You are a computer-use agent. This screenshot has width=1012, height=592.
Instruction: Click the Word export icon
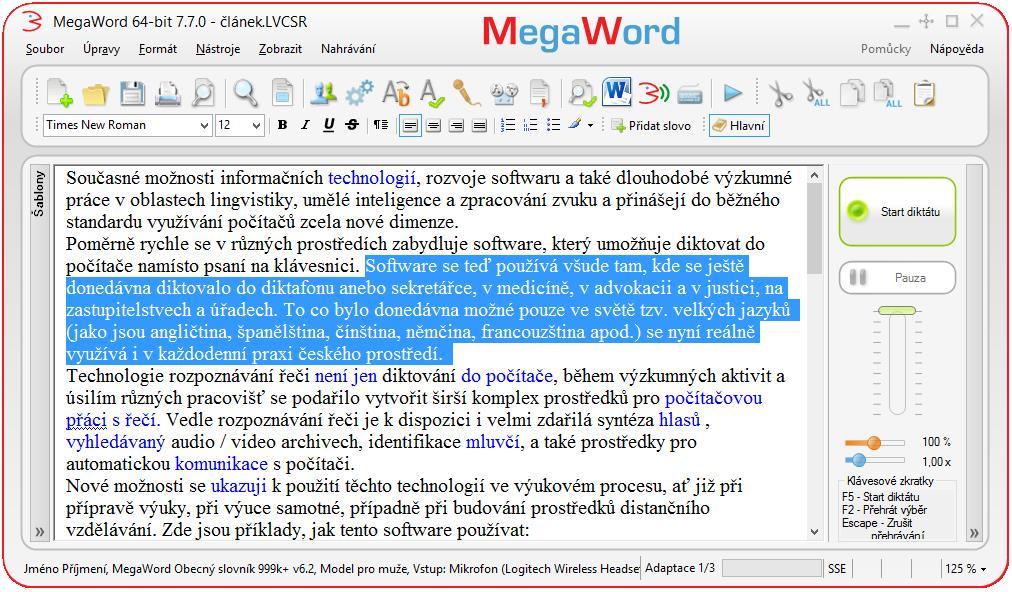point(616,92)
